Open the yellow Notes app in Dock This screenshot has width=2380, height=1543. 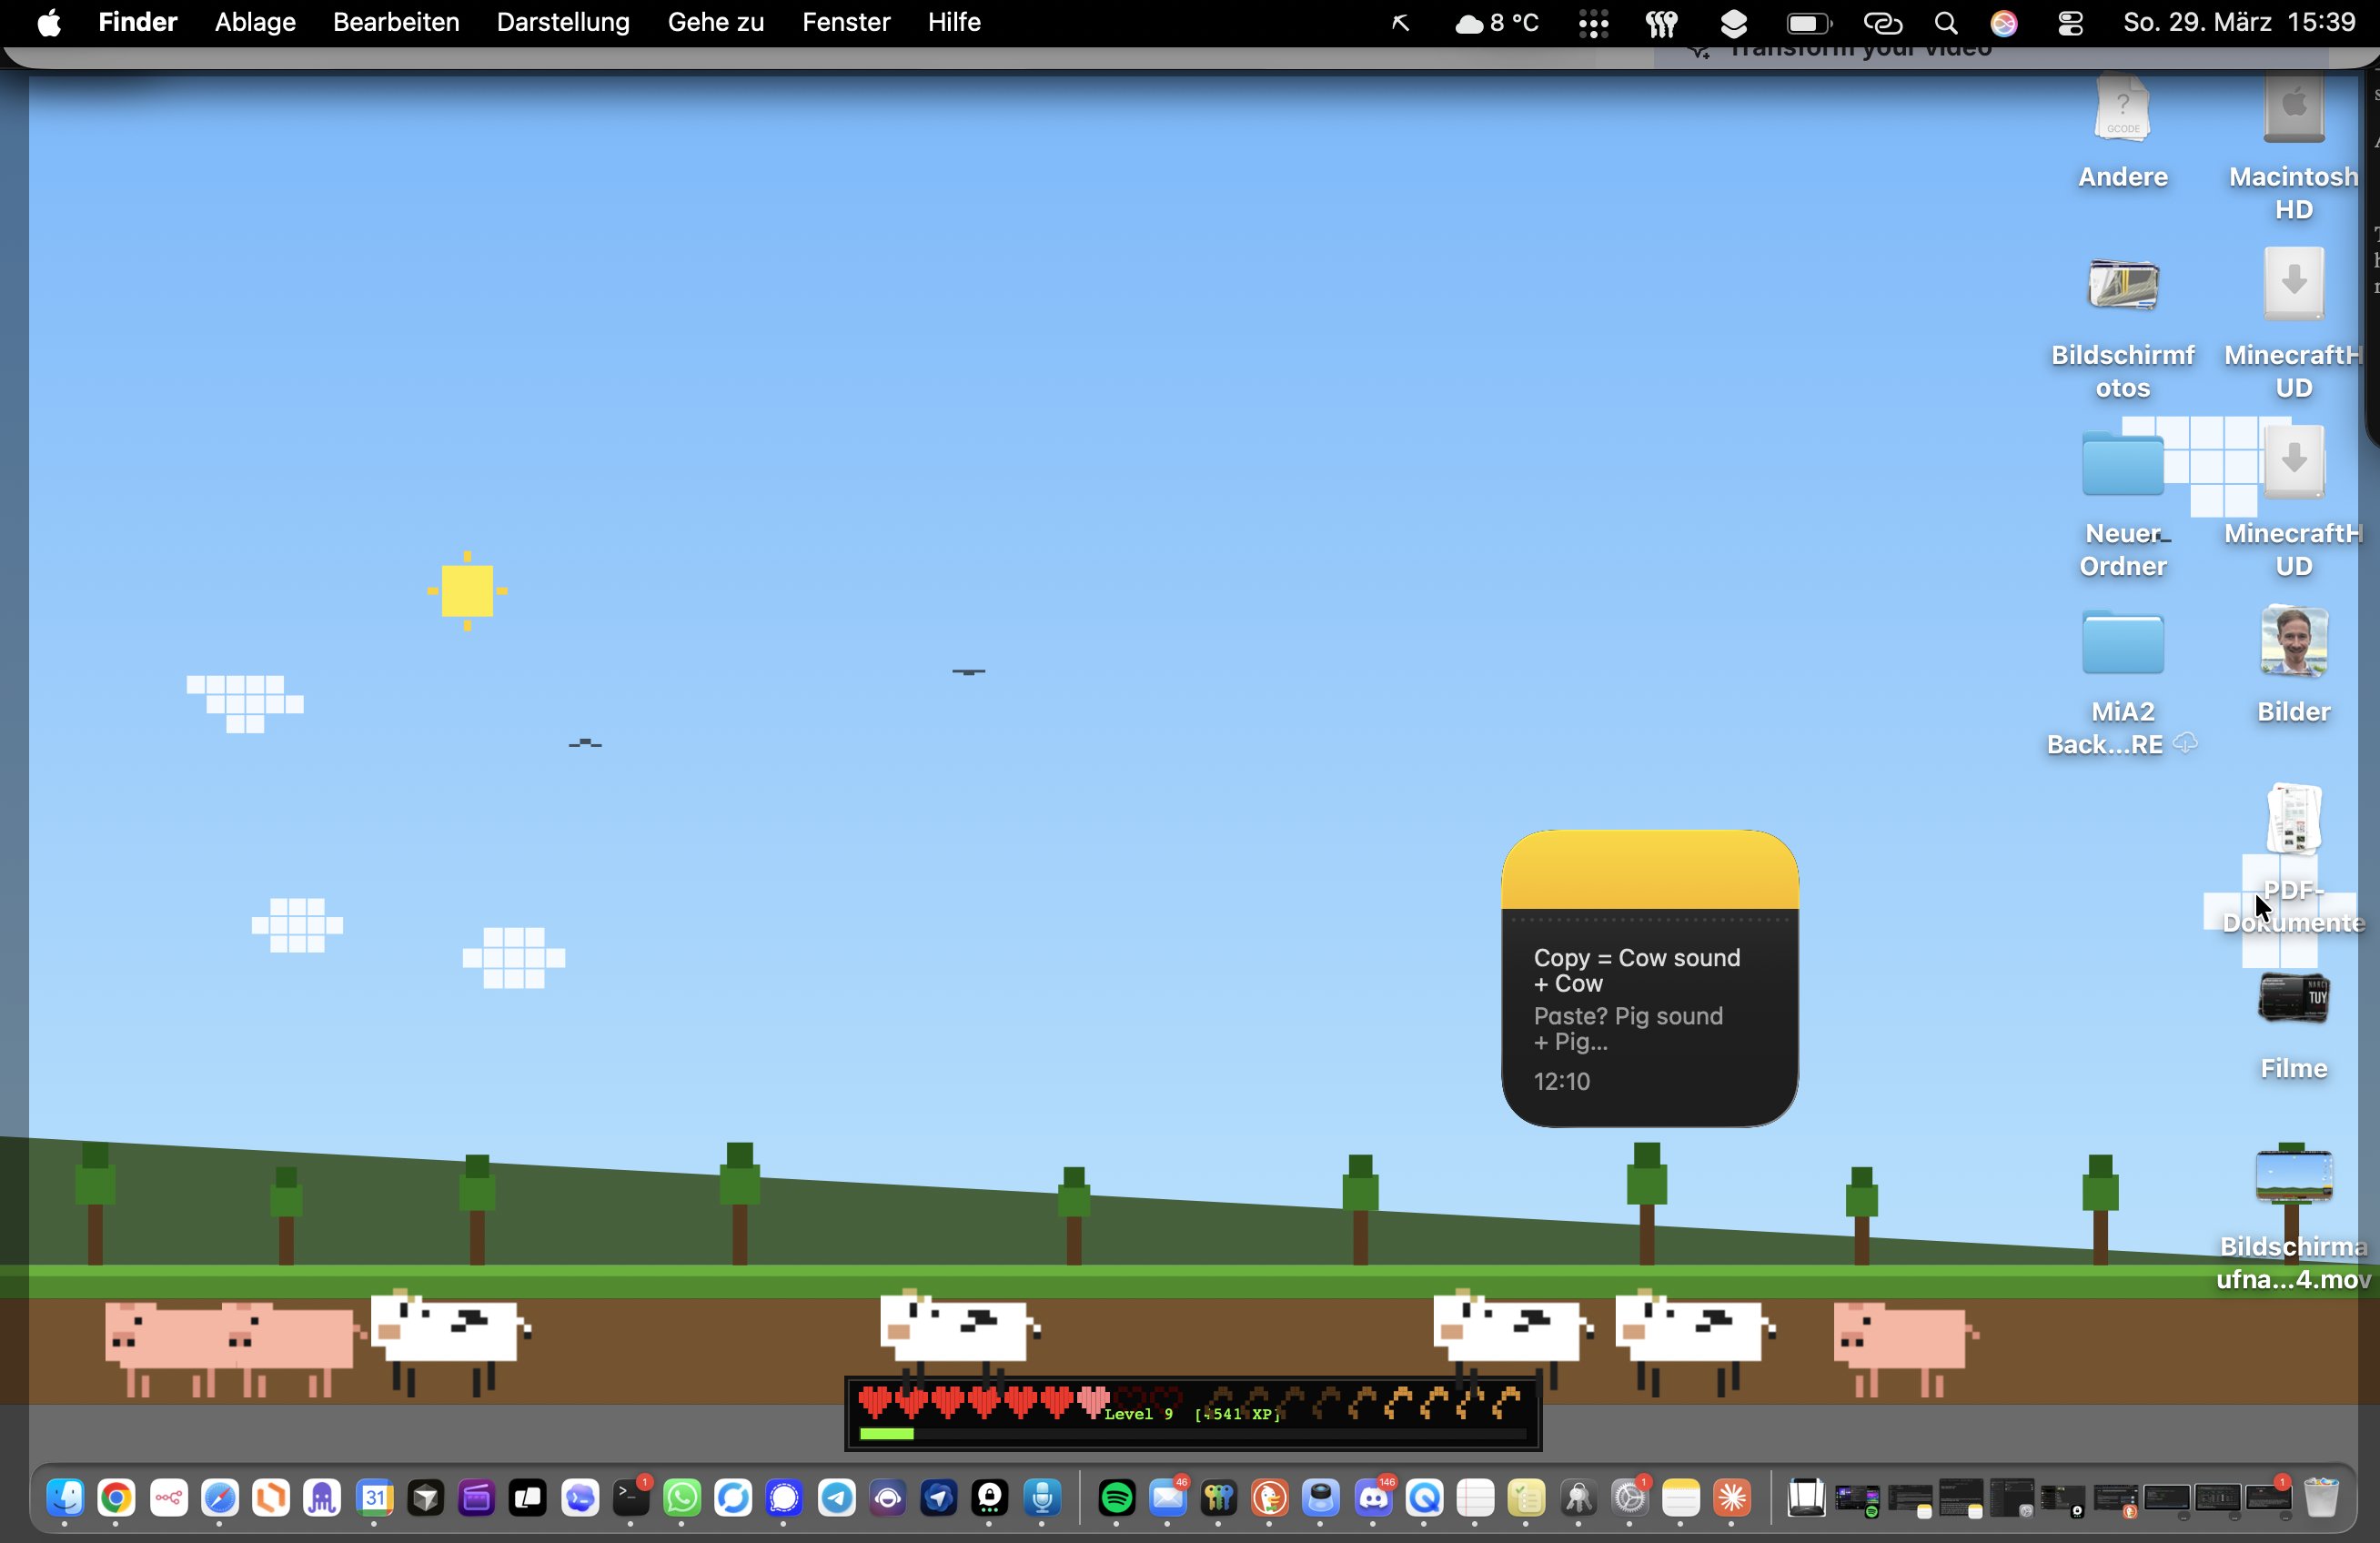tap(1681, 1498)
